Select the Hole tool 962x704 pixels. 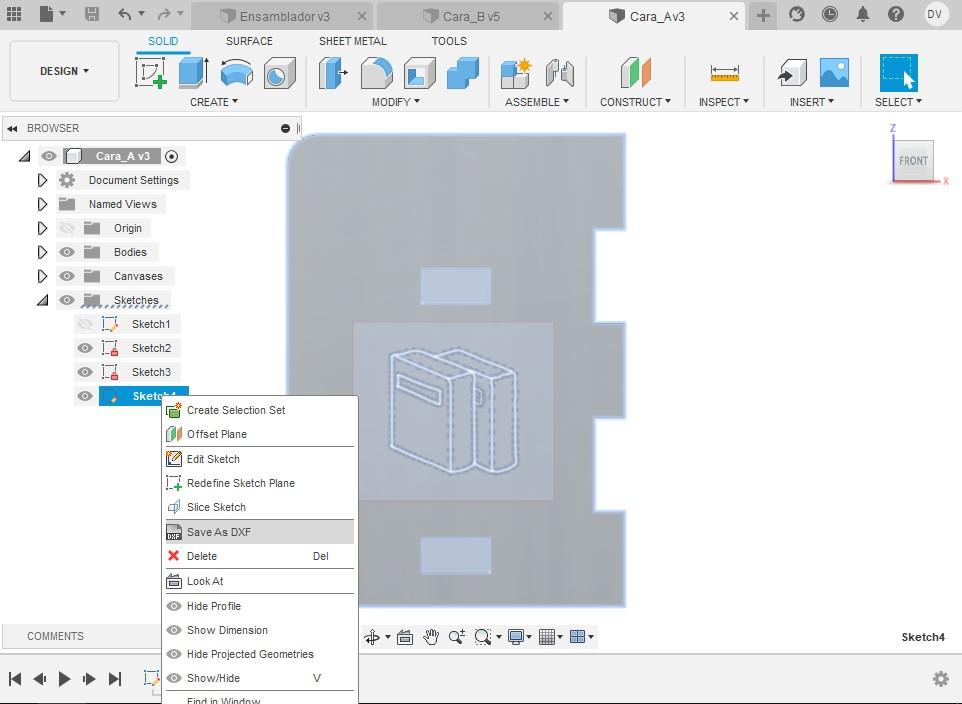pyautogui.click(x=280, y=72)
